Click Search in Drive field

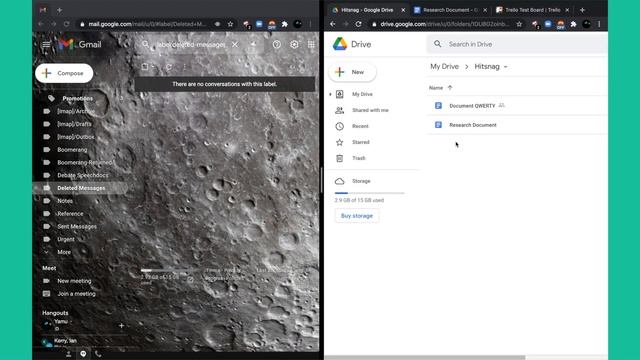click(x=517, y=44)
